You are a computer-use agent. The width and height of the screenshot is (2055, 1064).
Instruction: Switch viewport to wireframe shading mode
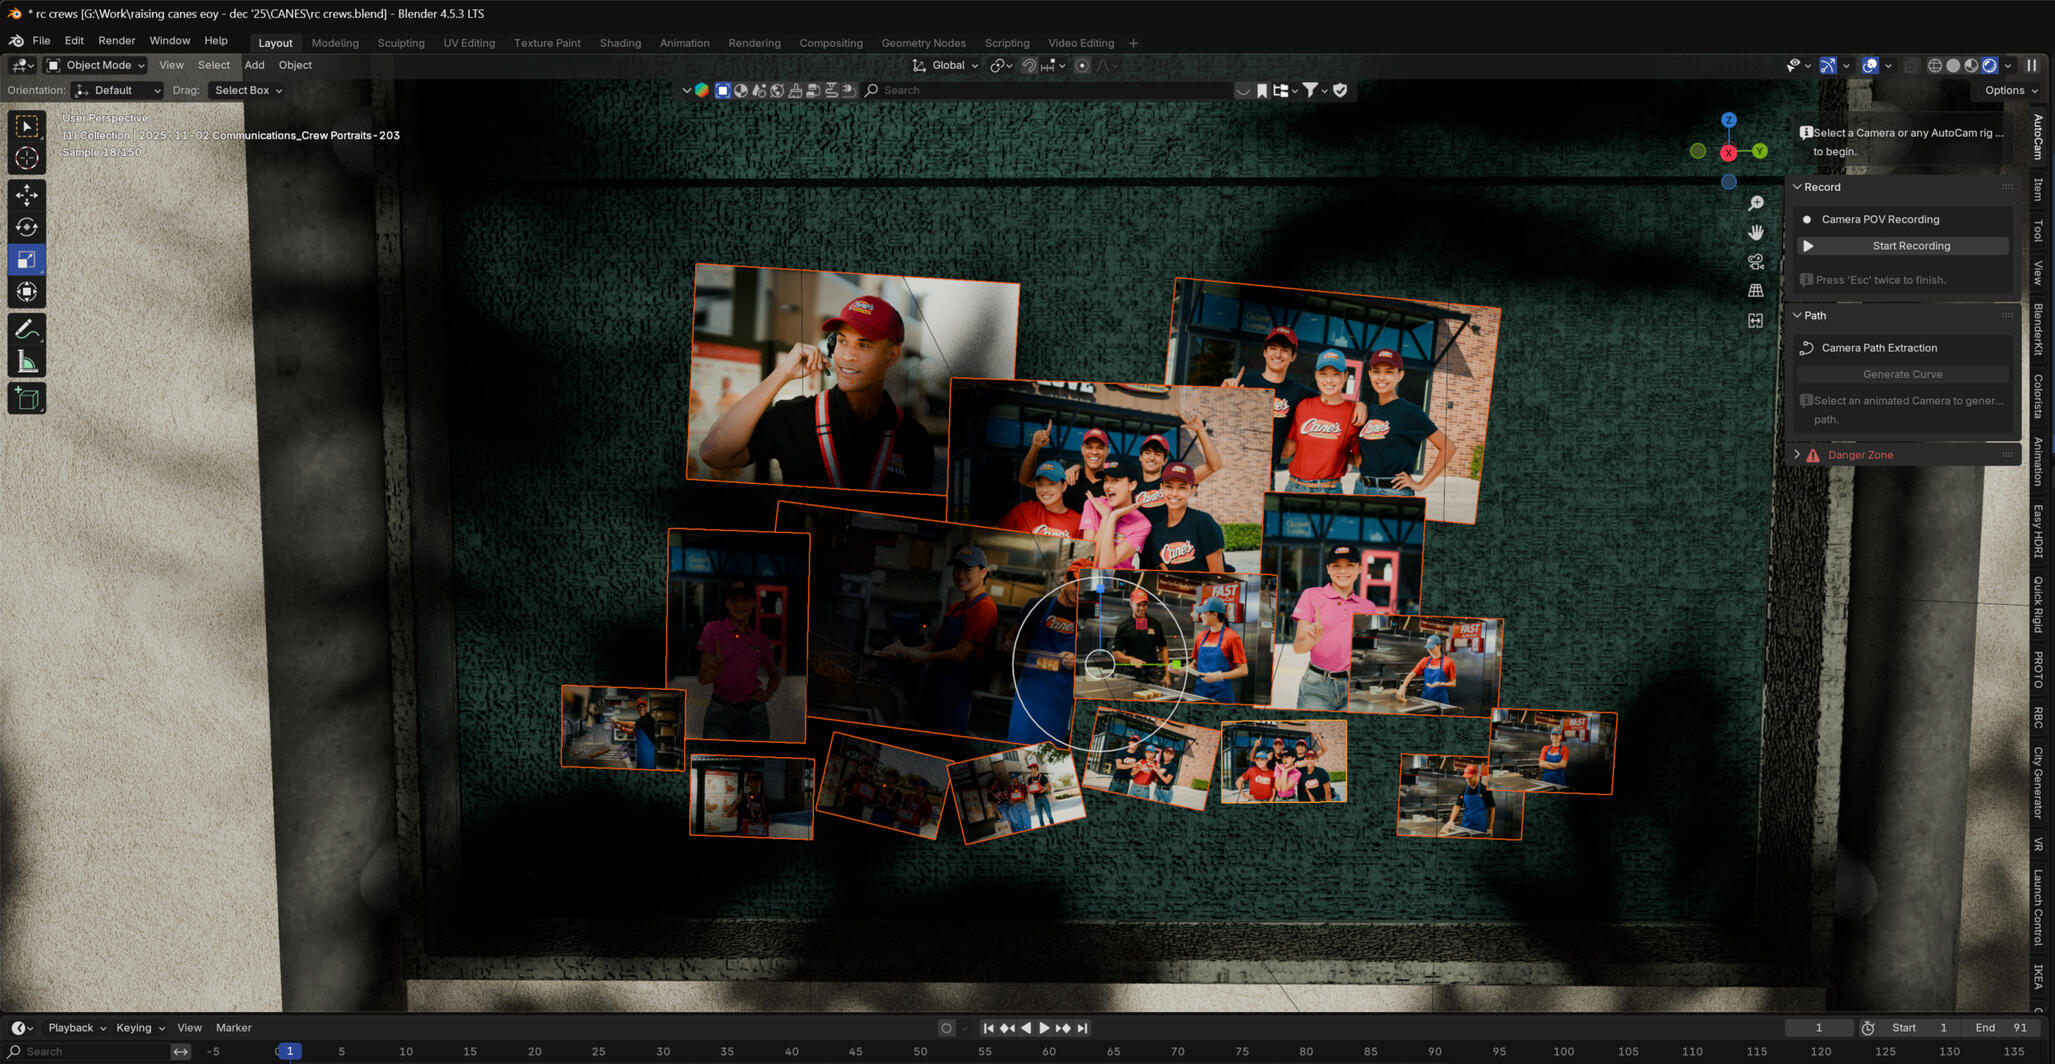pyautogui.click(x=1934, y=65)
